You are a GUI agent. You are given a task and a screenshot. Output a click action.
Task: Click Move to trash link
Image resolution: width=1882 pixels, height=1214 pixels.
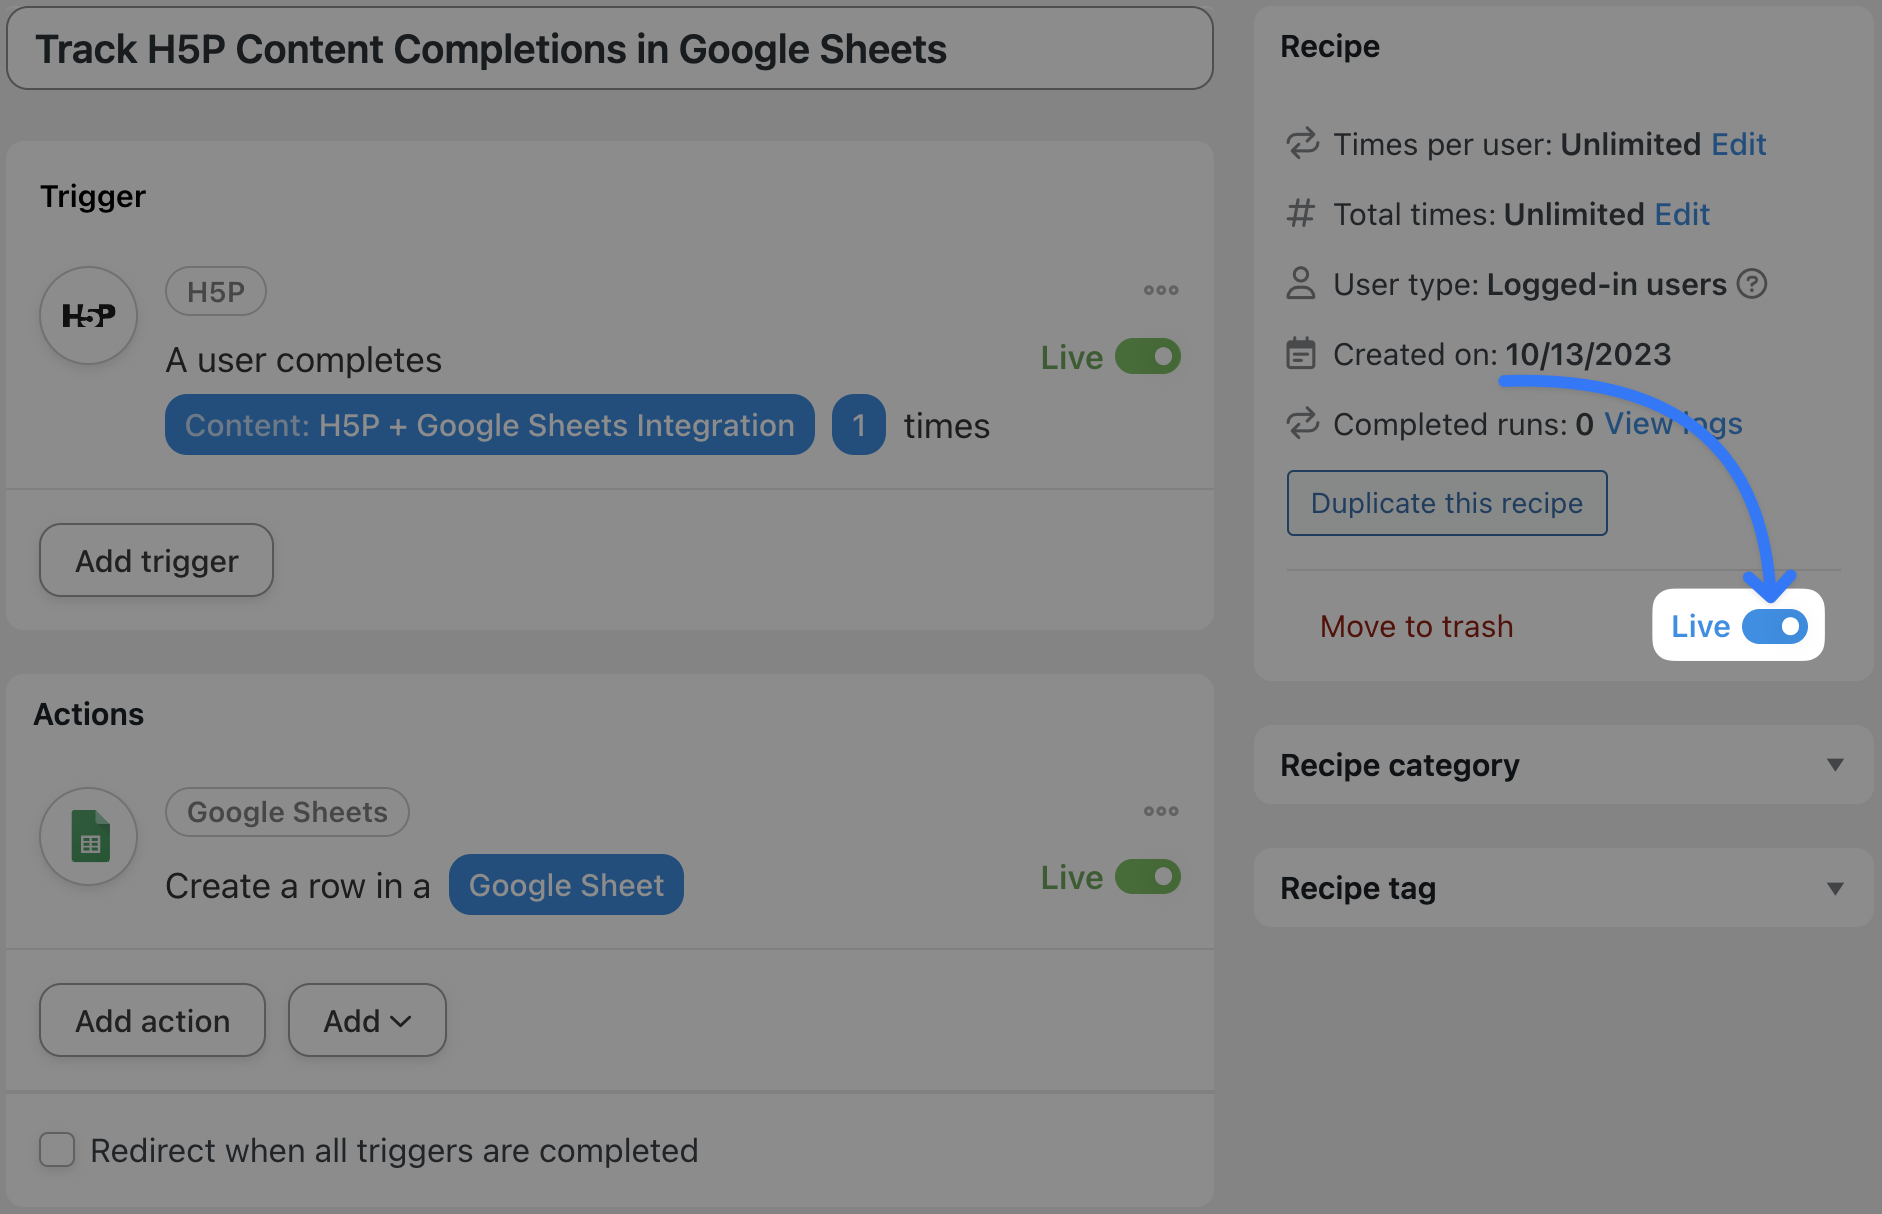[x=1416, y=627]
